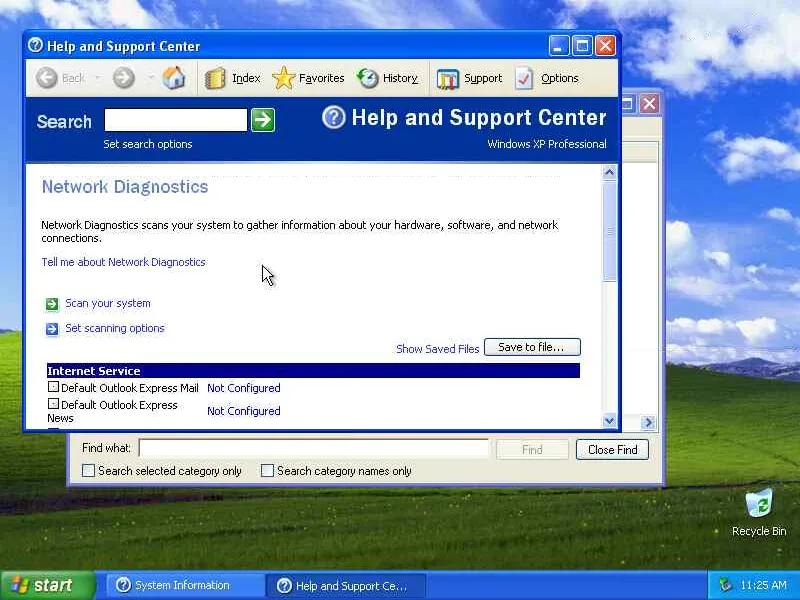Click the system tray network icon
The width and height of the screenshot is (800, 600).
(x=725, y=585)
